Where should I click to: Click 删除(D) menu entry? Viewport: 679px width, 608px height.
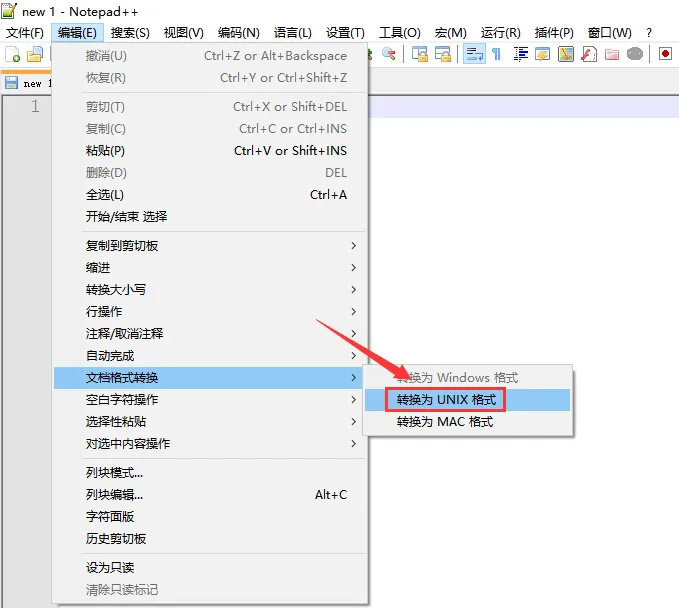210,173
